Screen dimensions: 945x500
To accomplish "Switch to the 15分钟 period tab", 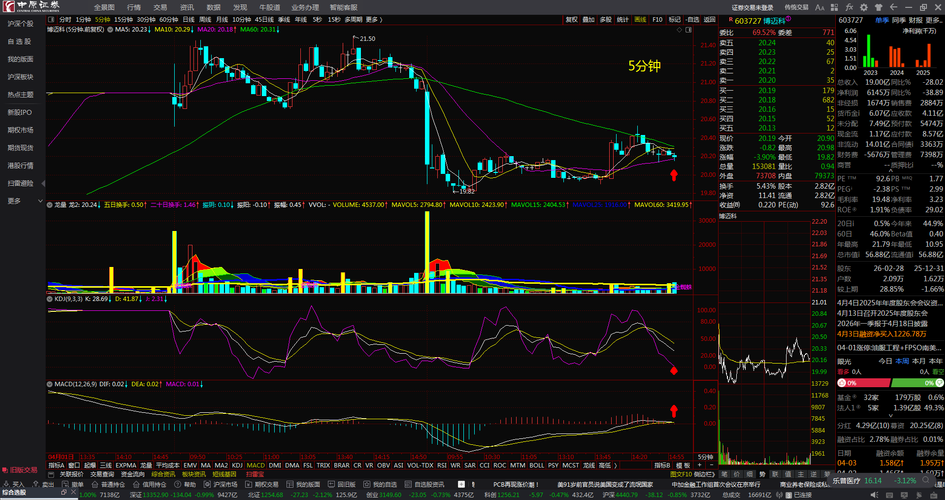I will click(x=124, y=19).
